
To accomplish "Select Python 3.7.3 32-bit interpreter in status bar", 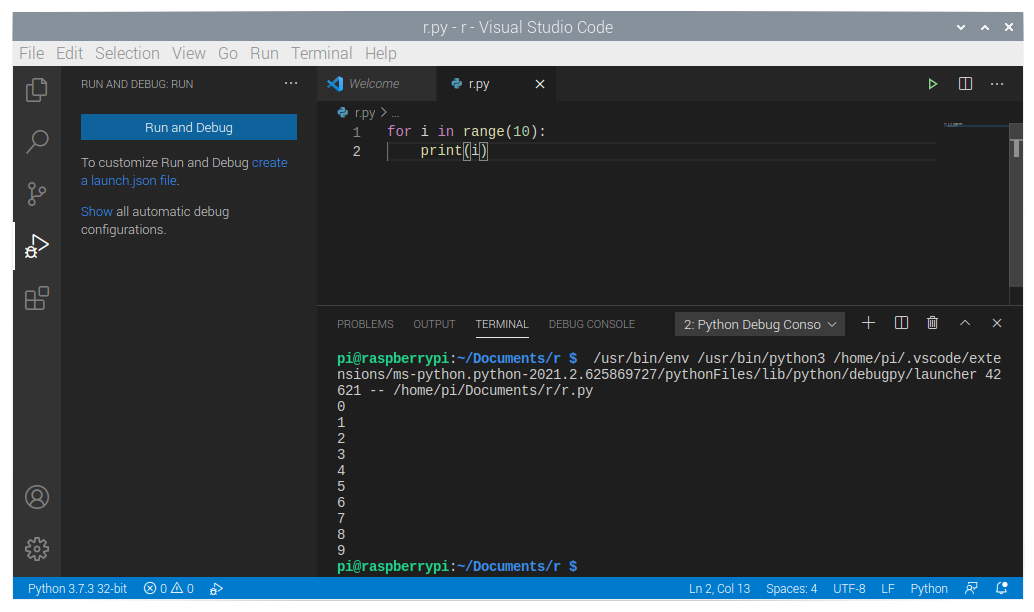I will coord(77,588).
